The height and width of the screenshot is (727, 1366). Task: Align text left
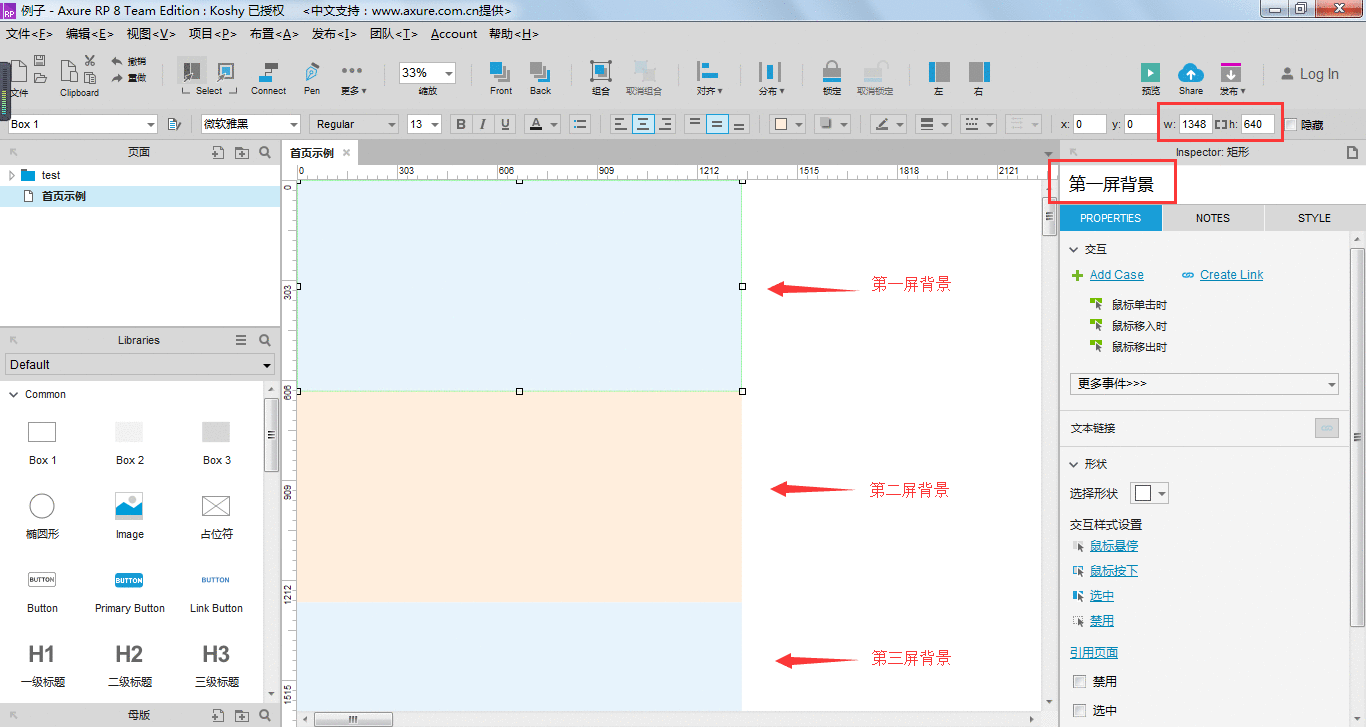pos(621,124)
